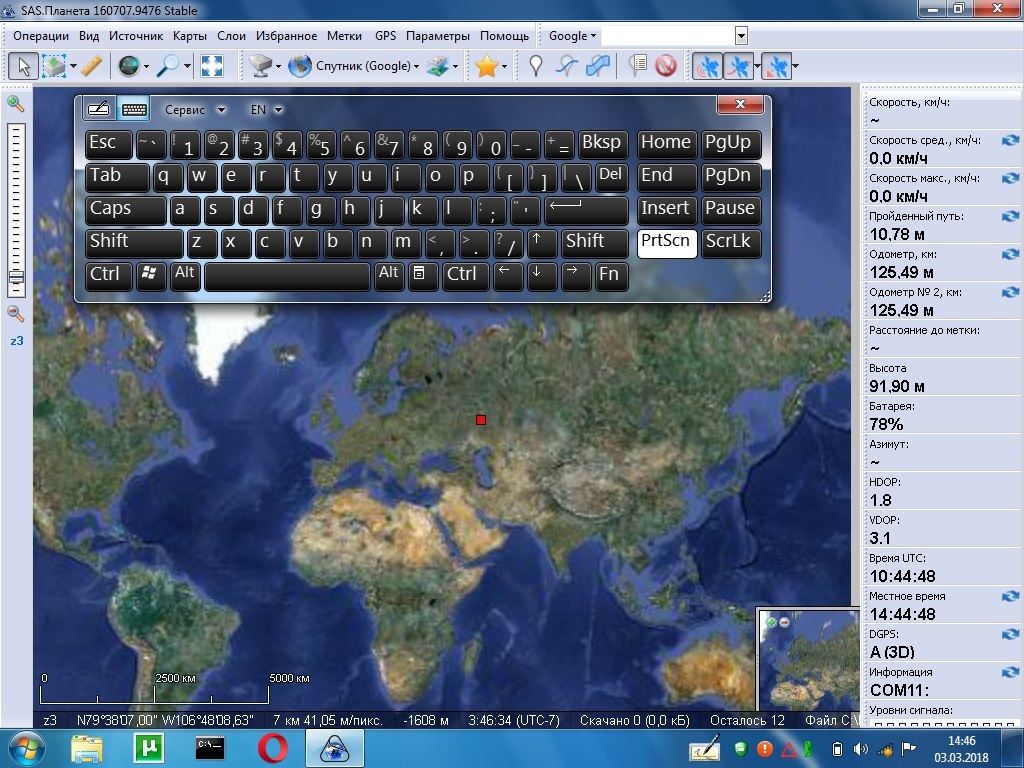Click the PrtScn key on on-screen keyboard

tap(667, 242)
